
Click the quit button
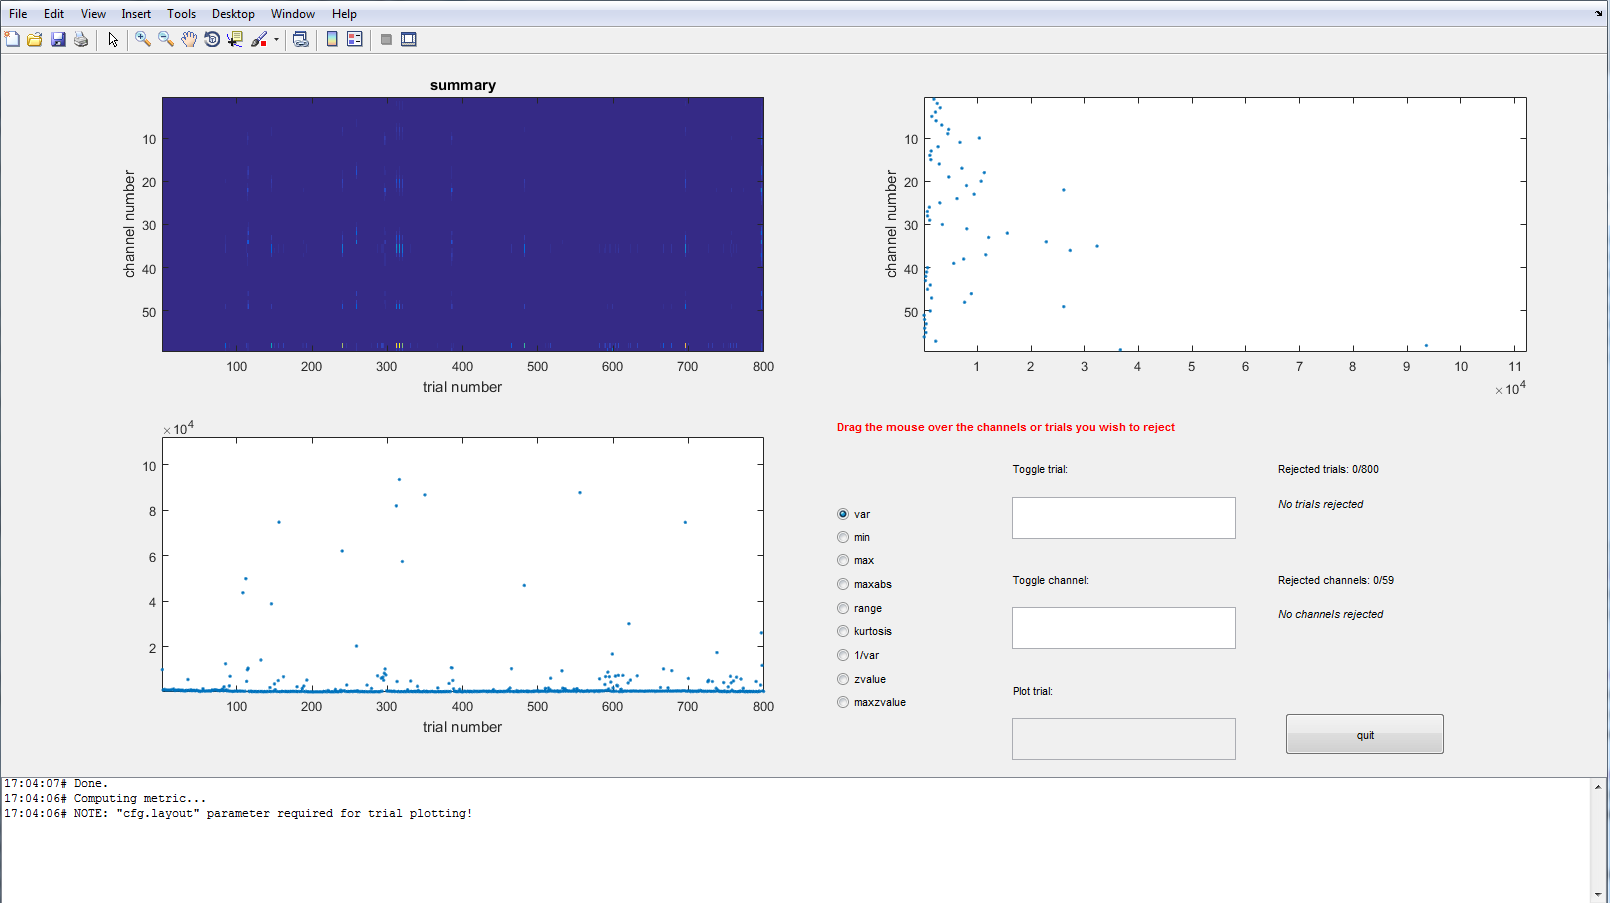point(1364,734)
